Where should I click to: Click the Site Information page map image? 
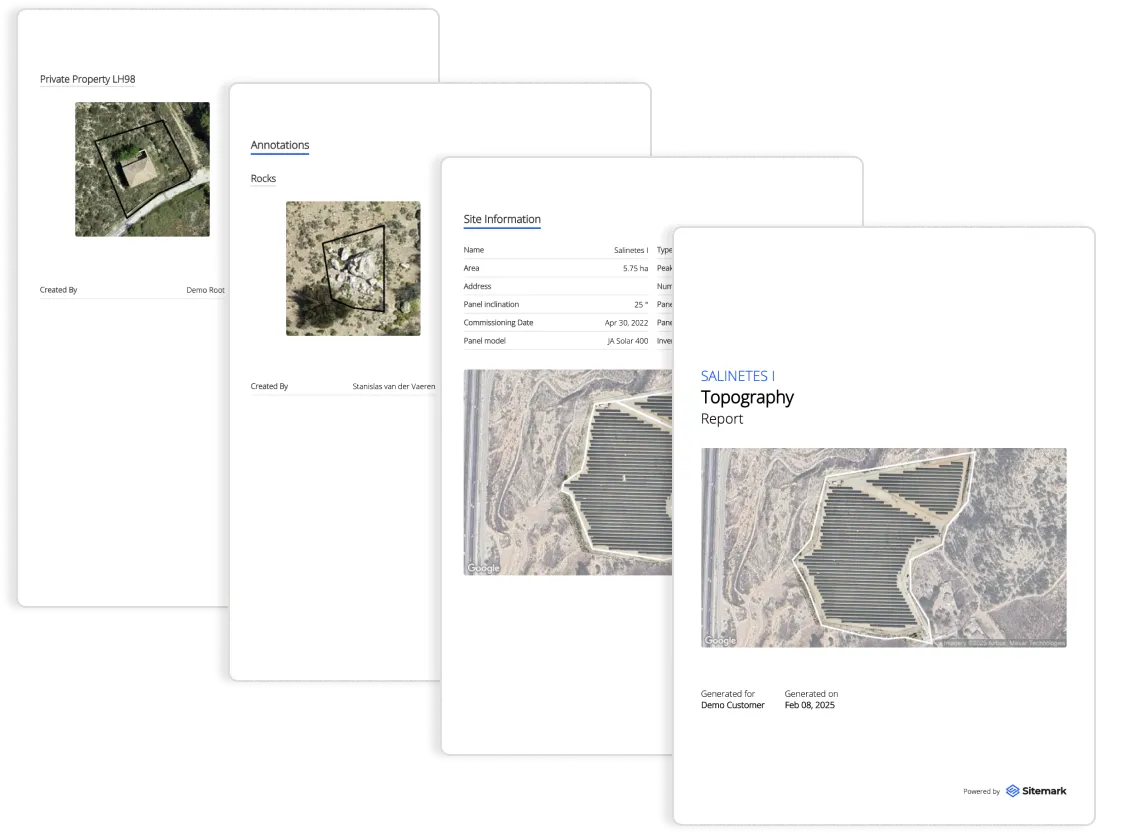pos(568,472)
